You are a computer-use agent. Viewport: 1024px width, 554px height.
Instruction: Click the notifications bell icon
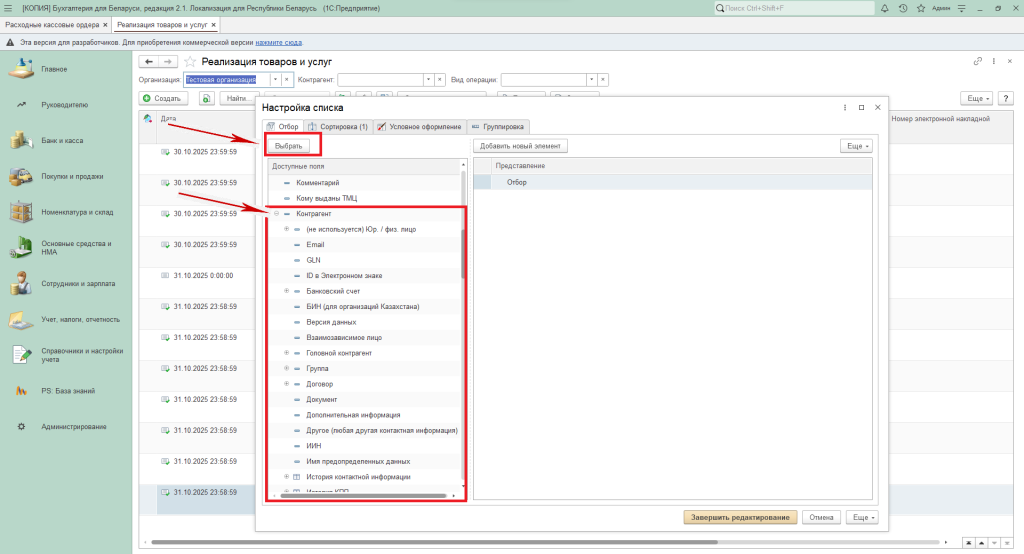[x=885, y=8]
